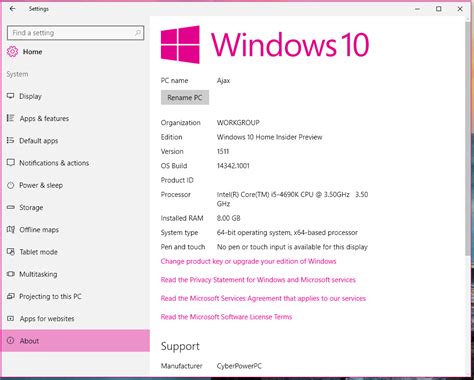Click the Display monitor icon
Image resolution: width=474 pixels, height=380 pixels.
pos(11,96)
